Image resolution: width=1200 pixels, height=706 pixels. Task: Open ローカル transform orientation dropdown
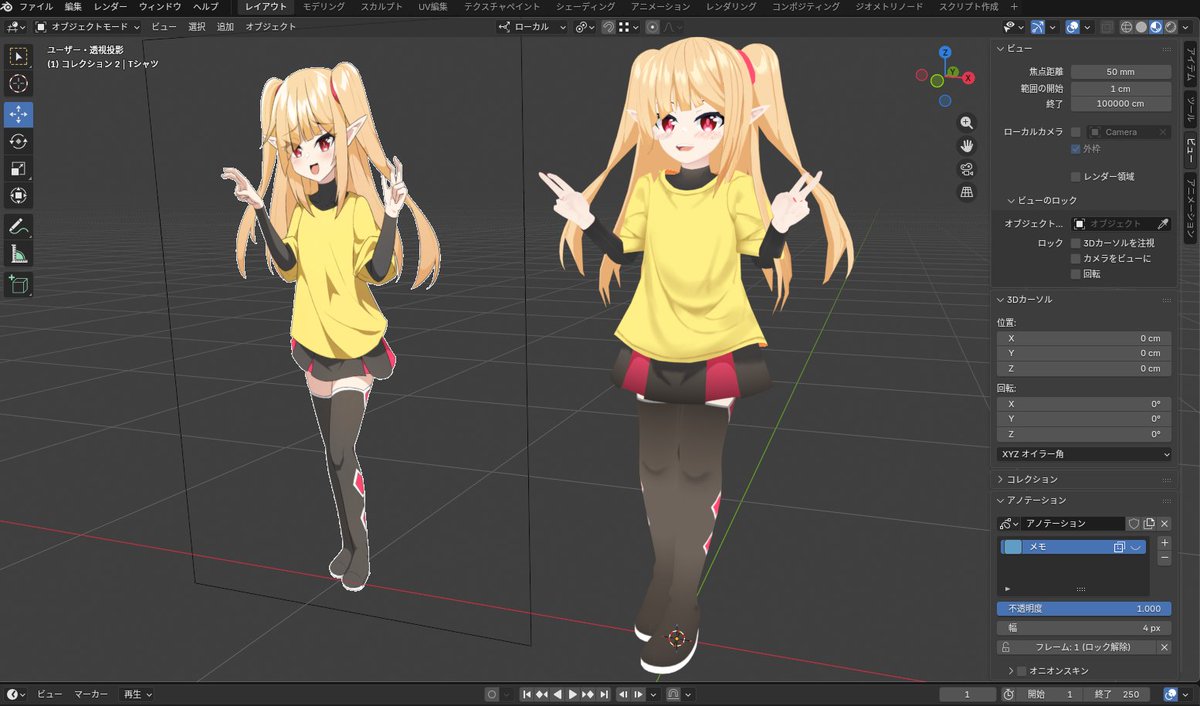[x=532, y=27]
